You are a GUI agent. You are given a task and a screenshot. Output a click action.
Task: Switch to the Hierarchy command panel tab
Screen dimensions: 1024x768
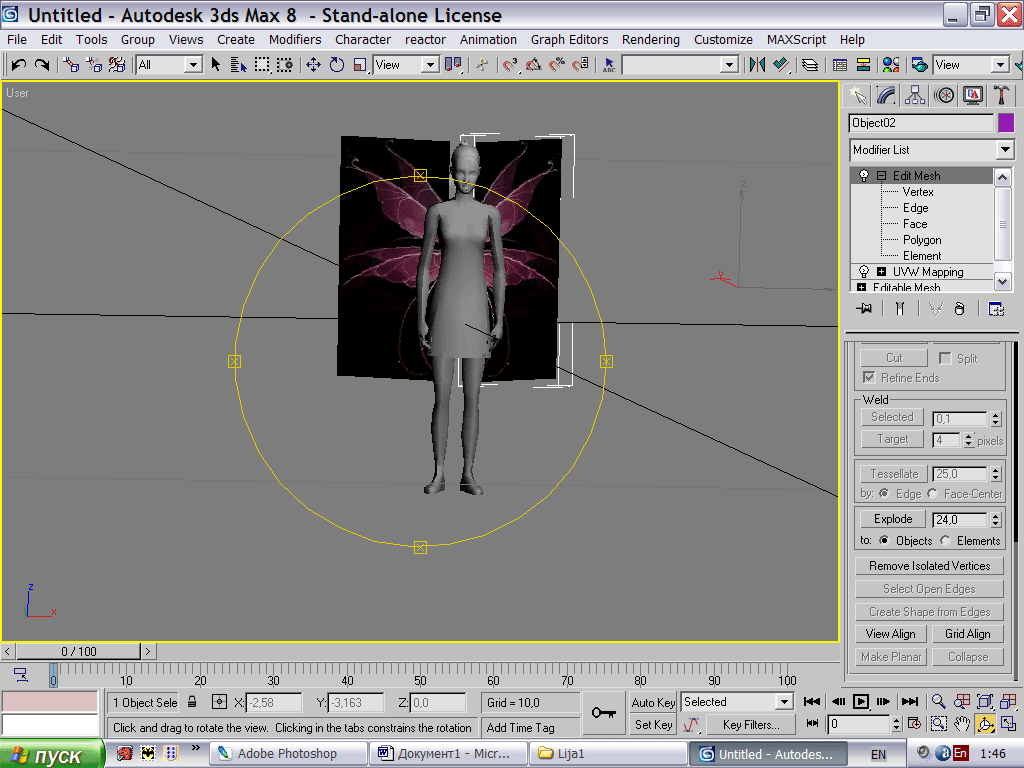pyautogui.click(x=915, y=95)
